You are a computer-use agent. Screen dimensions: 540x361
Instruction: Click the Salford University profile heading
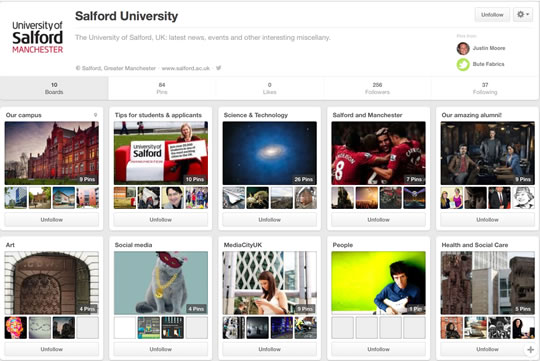click(126, 16)
